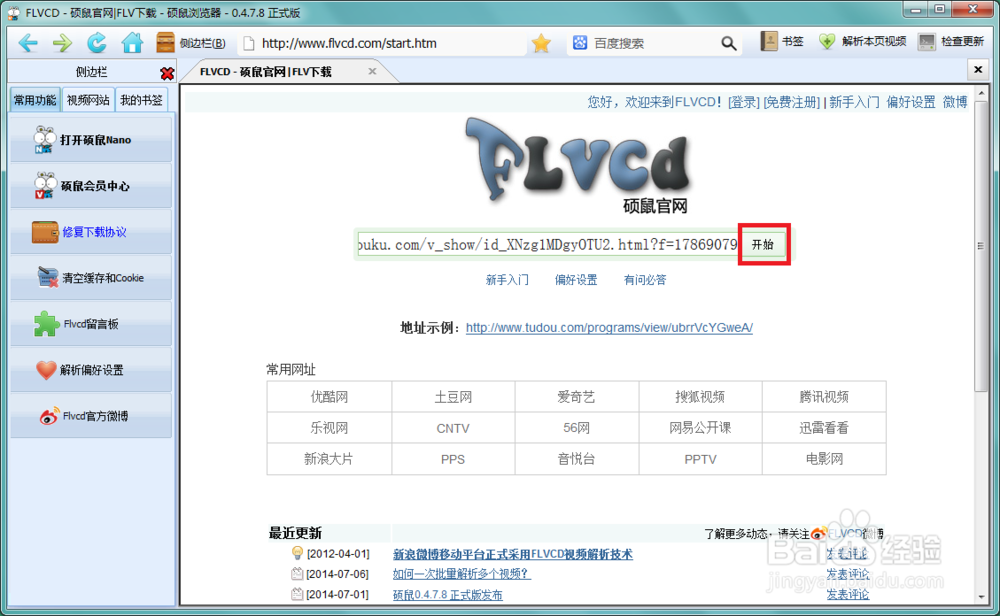The image size is (1000, 616).
Task: Click 修复下载协议
Action: 91,231
